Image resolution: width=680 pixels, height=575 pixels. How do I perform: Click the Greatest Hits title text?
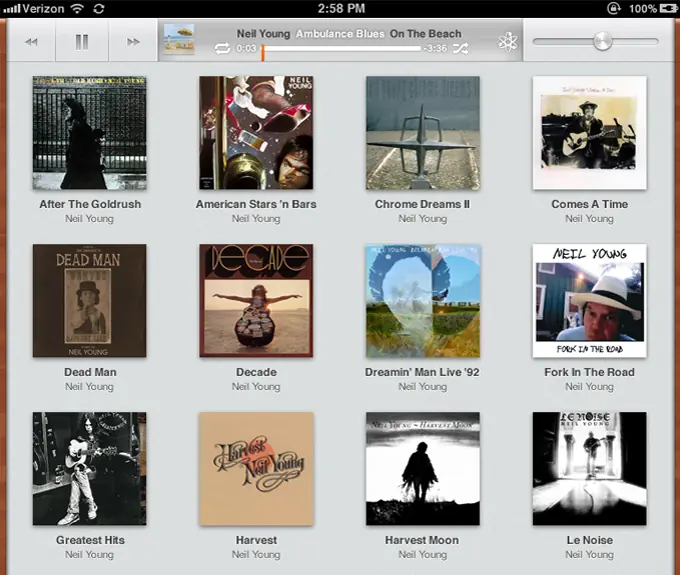[x=90, y=540]
